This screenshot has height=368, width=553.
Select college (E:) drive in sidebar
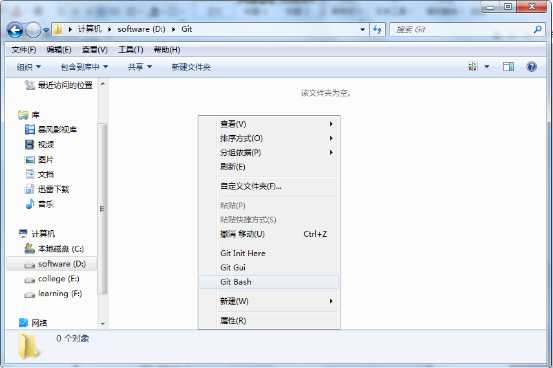[52, 279]
